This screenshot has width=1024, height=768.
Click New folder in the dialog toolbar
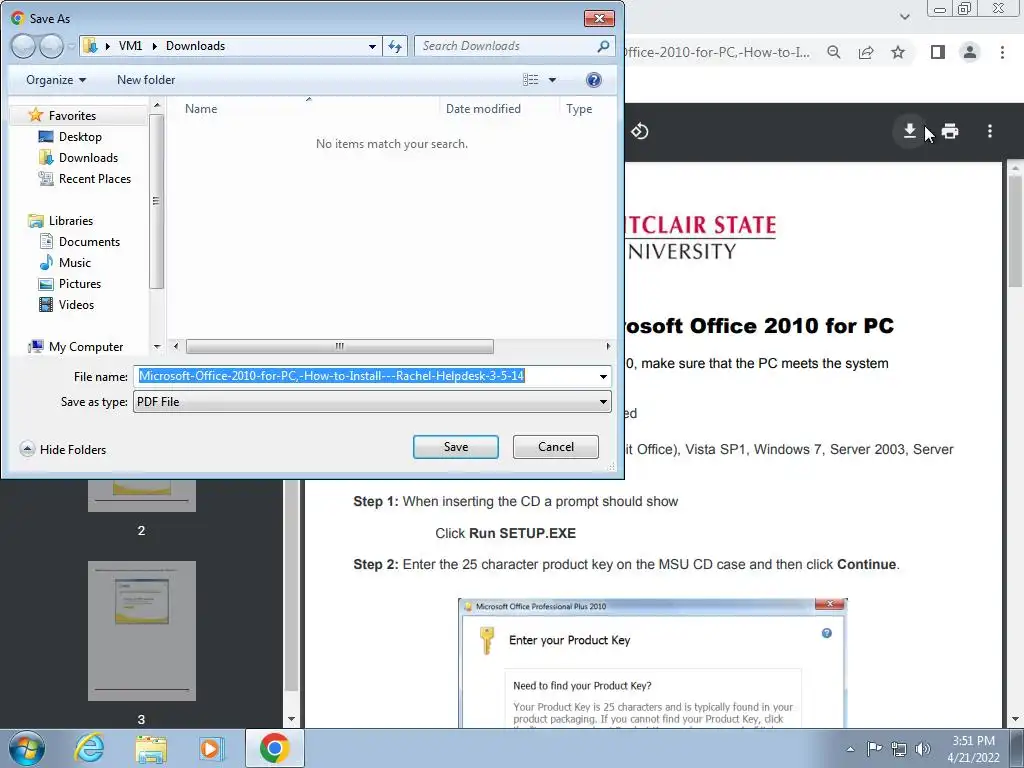click(146, 80)
